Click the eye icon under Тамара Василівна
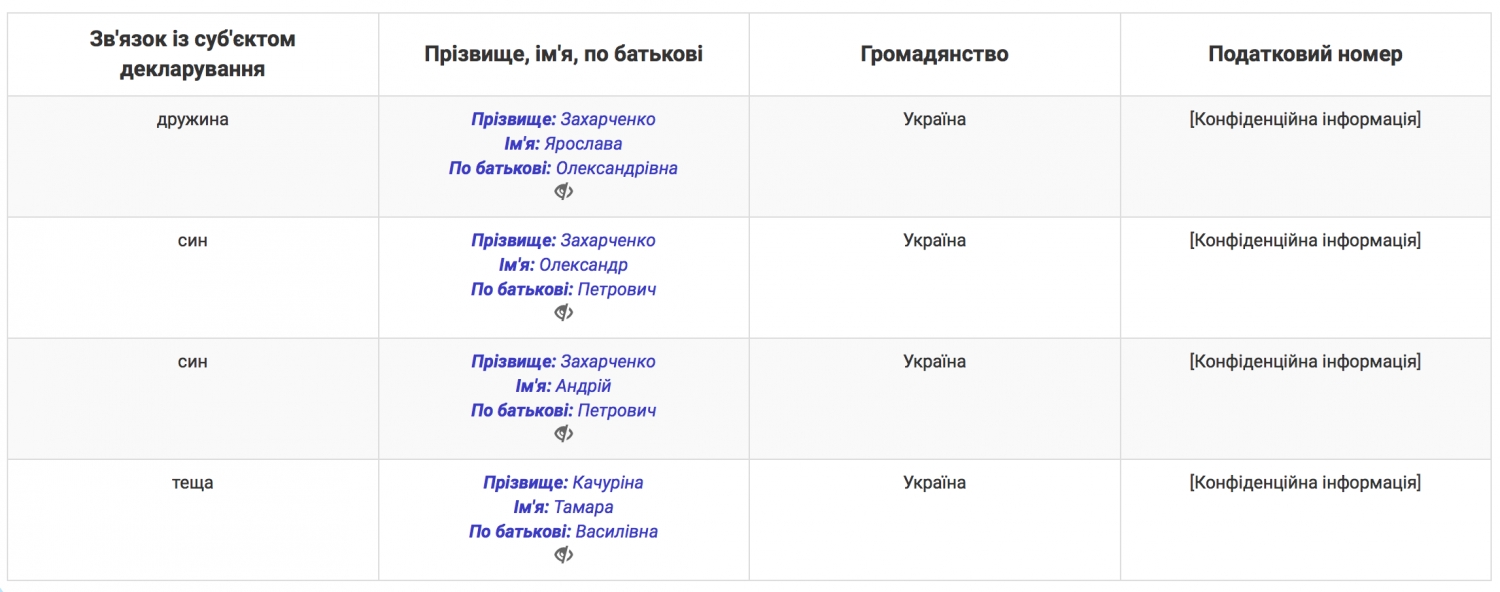 tap(564, 555)
